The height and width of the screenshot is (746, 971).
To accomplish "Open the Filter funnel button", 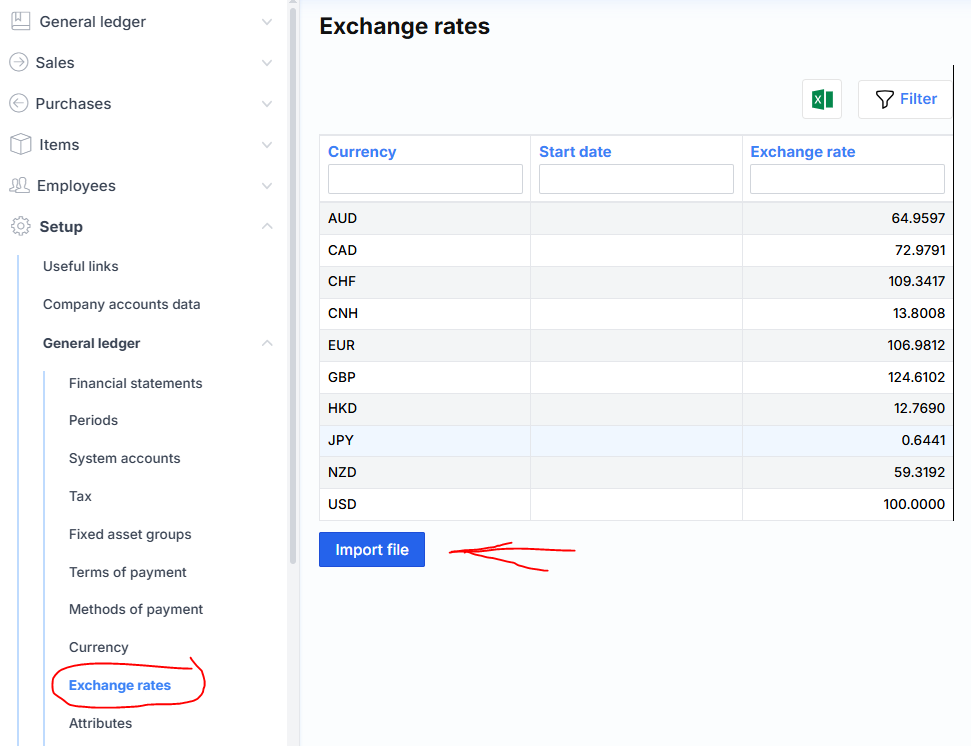I will (x=905, y=99).
